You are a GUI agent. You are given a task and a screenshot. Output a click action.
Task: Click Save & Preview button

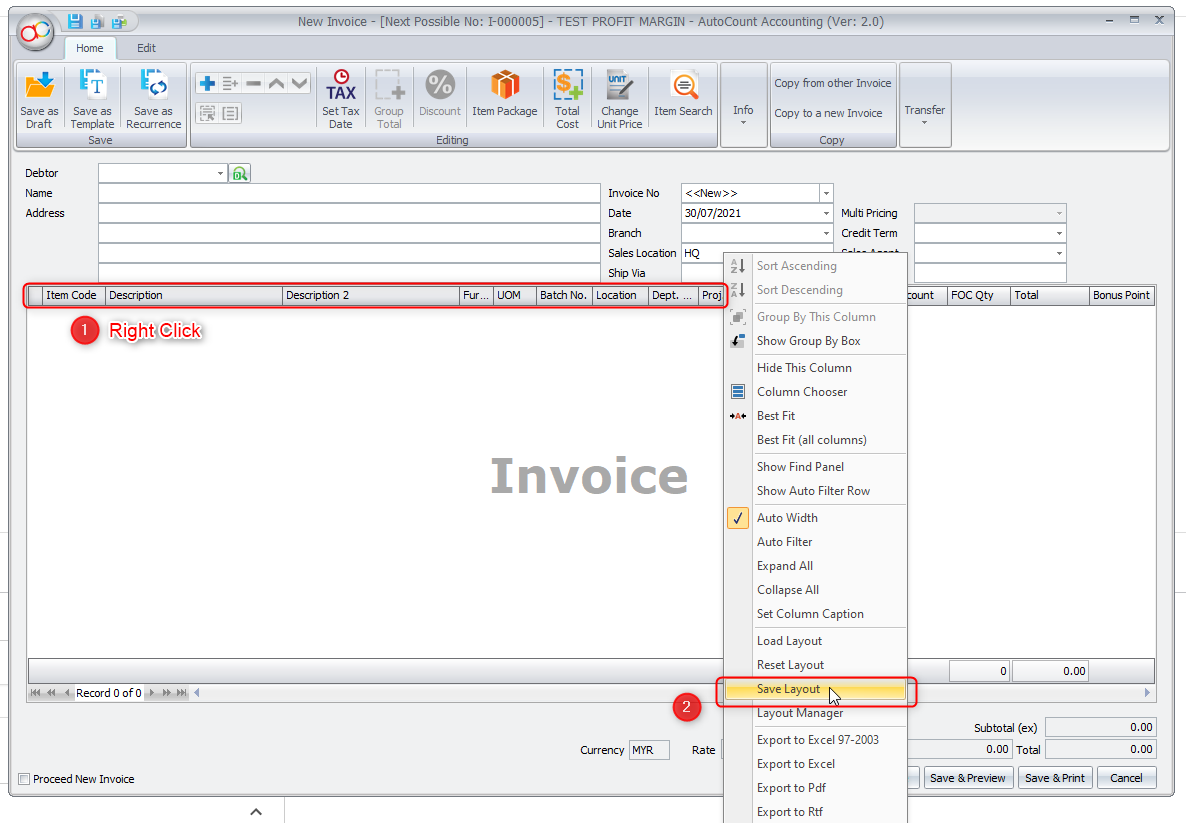pyautogui.click(x=967, y=778)
